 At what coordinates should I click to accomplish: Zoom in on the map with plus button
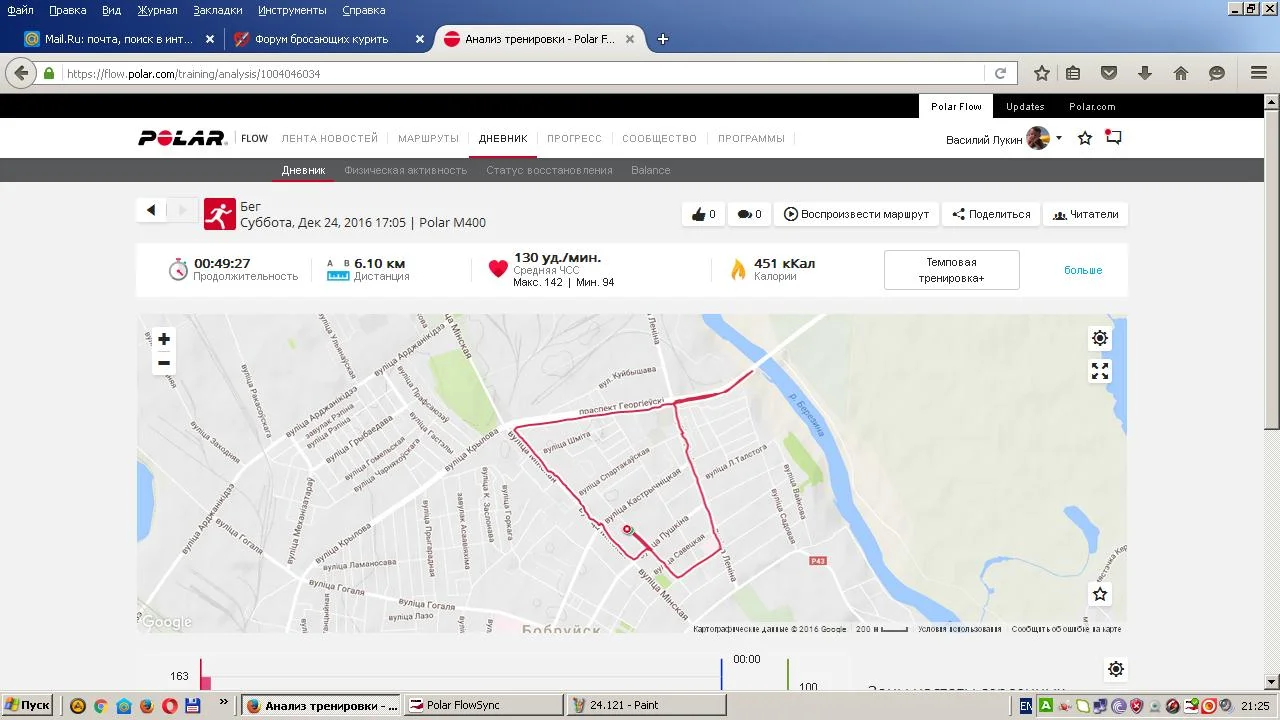164,339
